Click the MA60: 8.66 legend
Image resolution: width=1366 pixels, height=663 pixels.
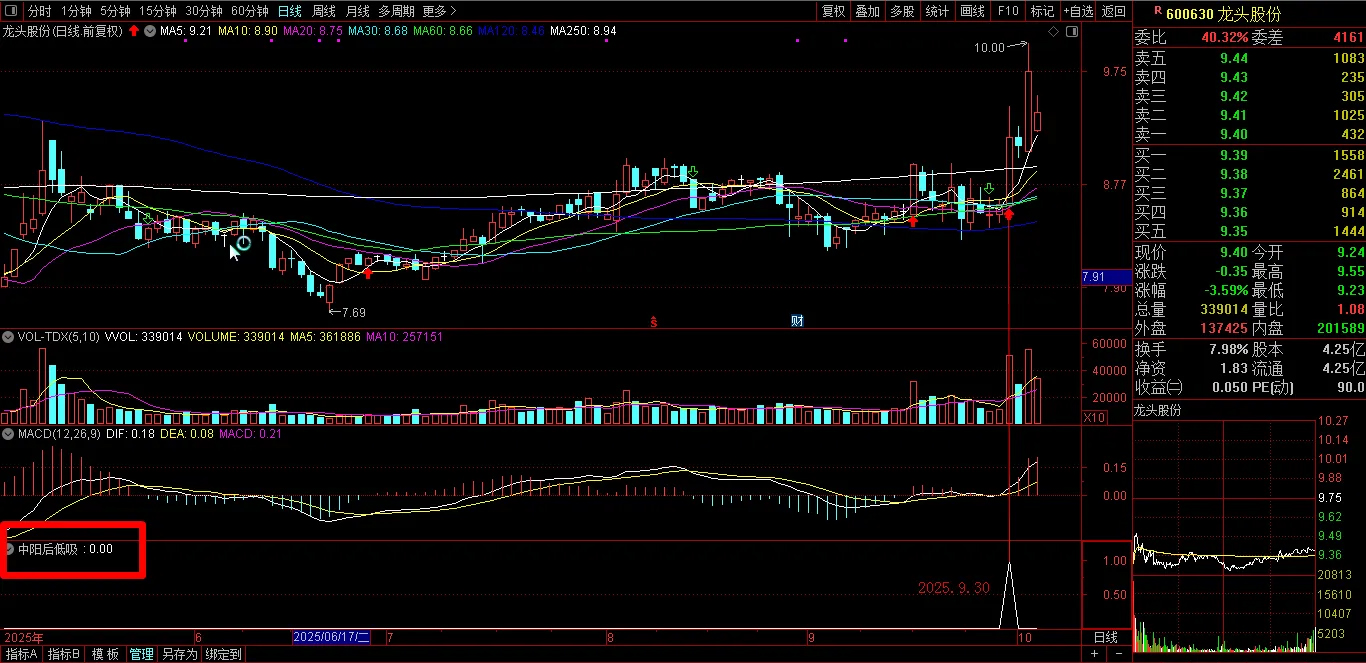tap(443, 32)
